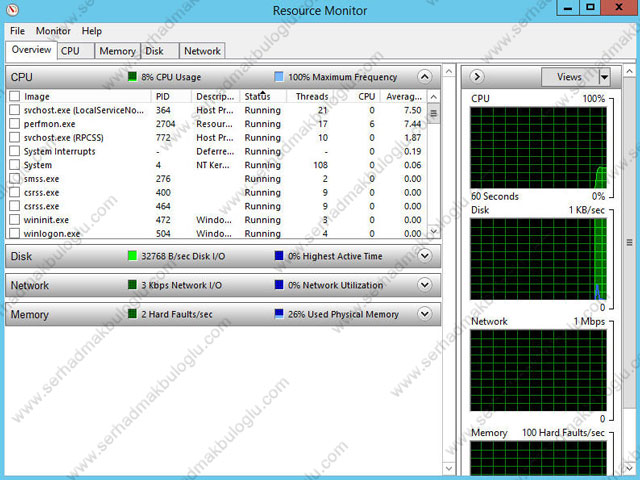Open the File menu
This screenshot has height=480, width=640.
pyautogui.click(x=18, y=31)
